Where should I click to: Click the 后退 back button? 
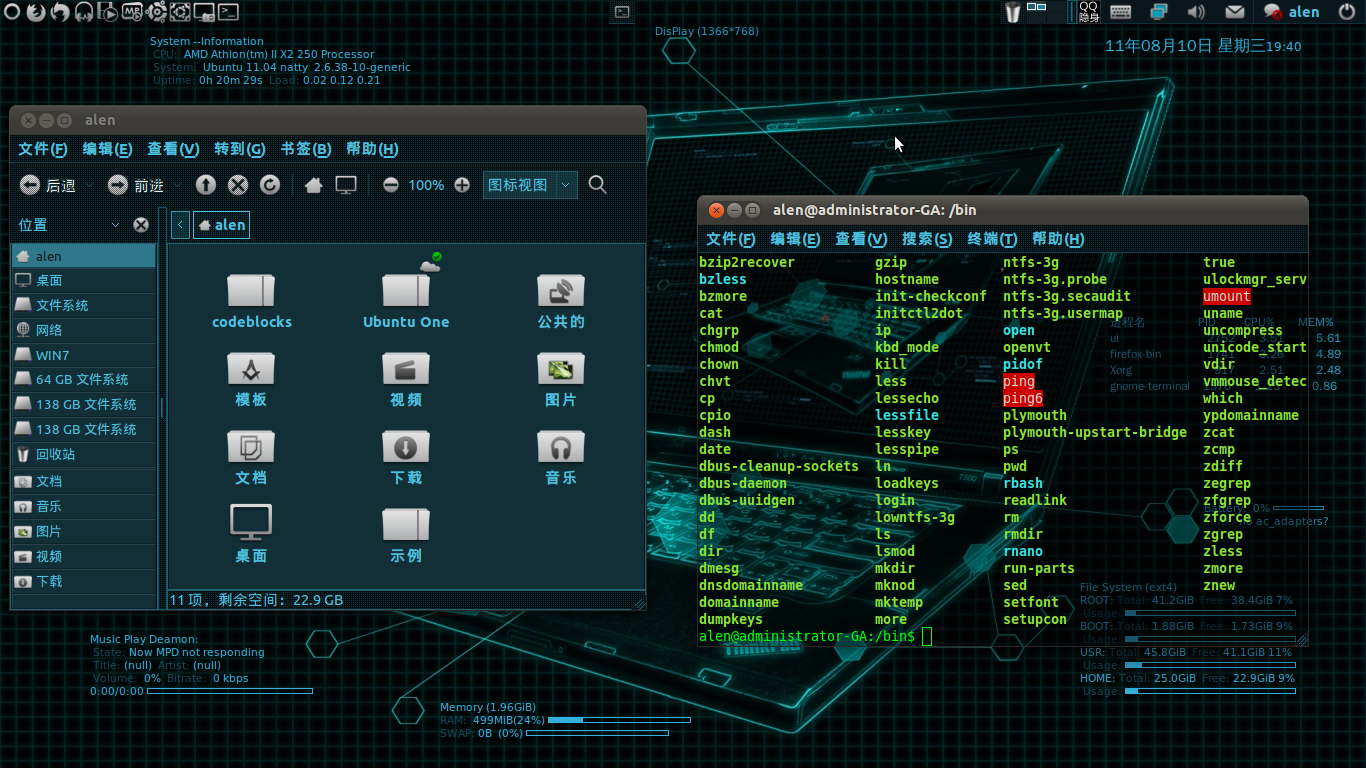(48, 185)
